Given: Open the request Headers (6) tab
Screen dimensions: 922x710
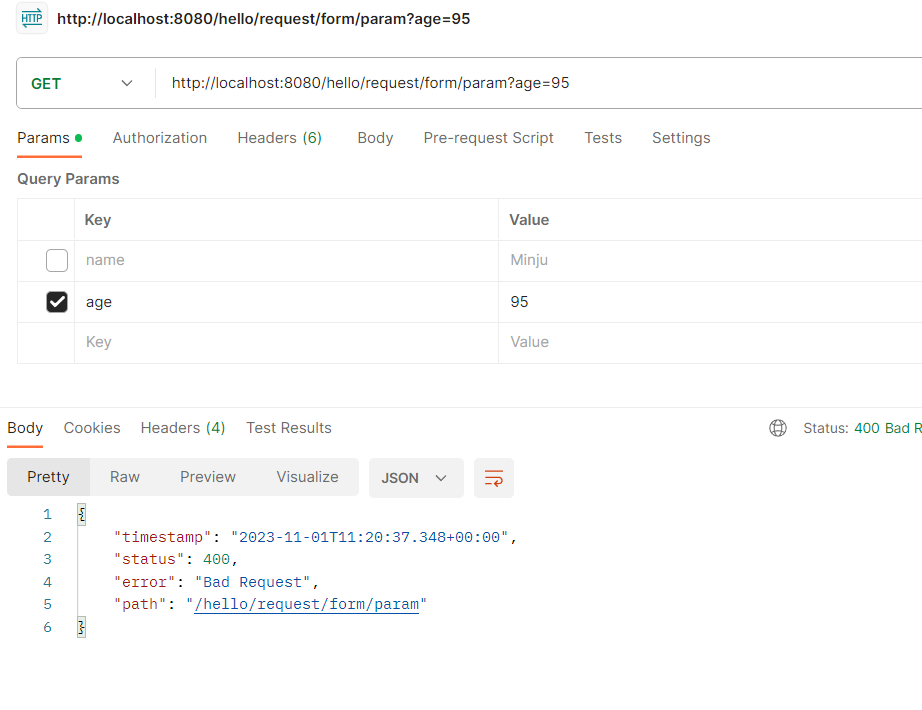Looking at the screenshot, I should (x=279, y=138).
